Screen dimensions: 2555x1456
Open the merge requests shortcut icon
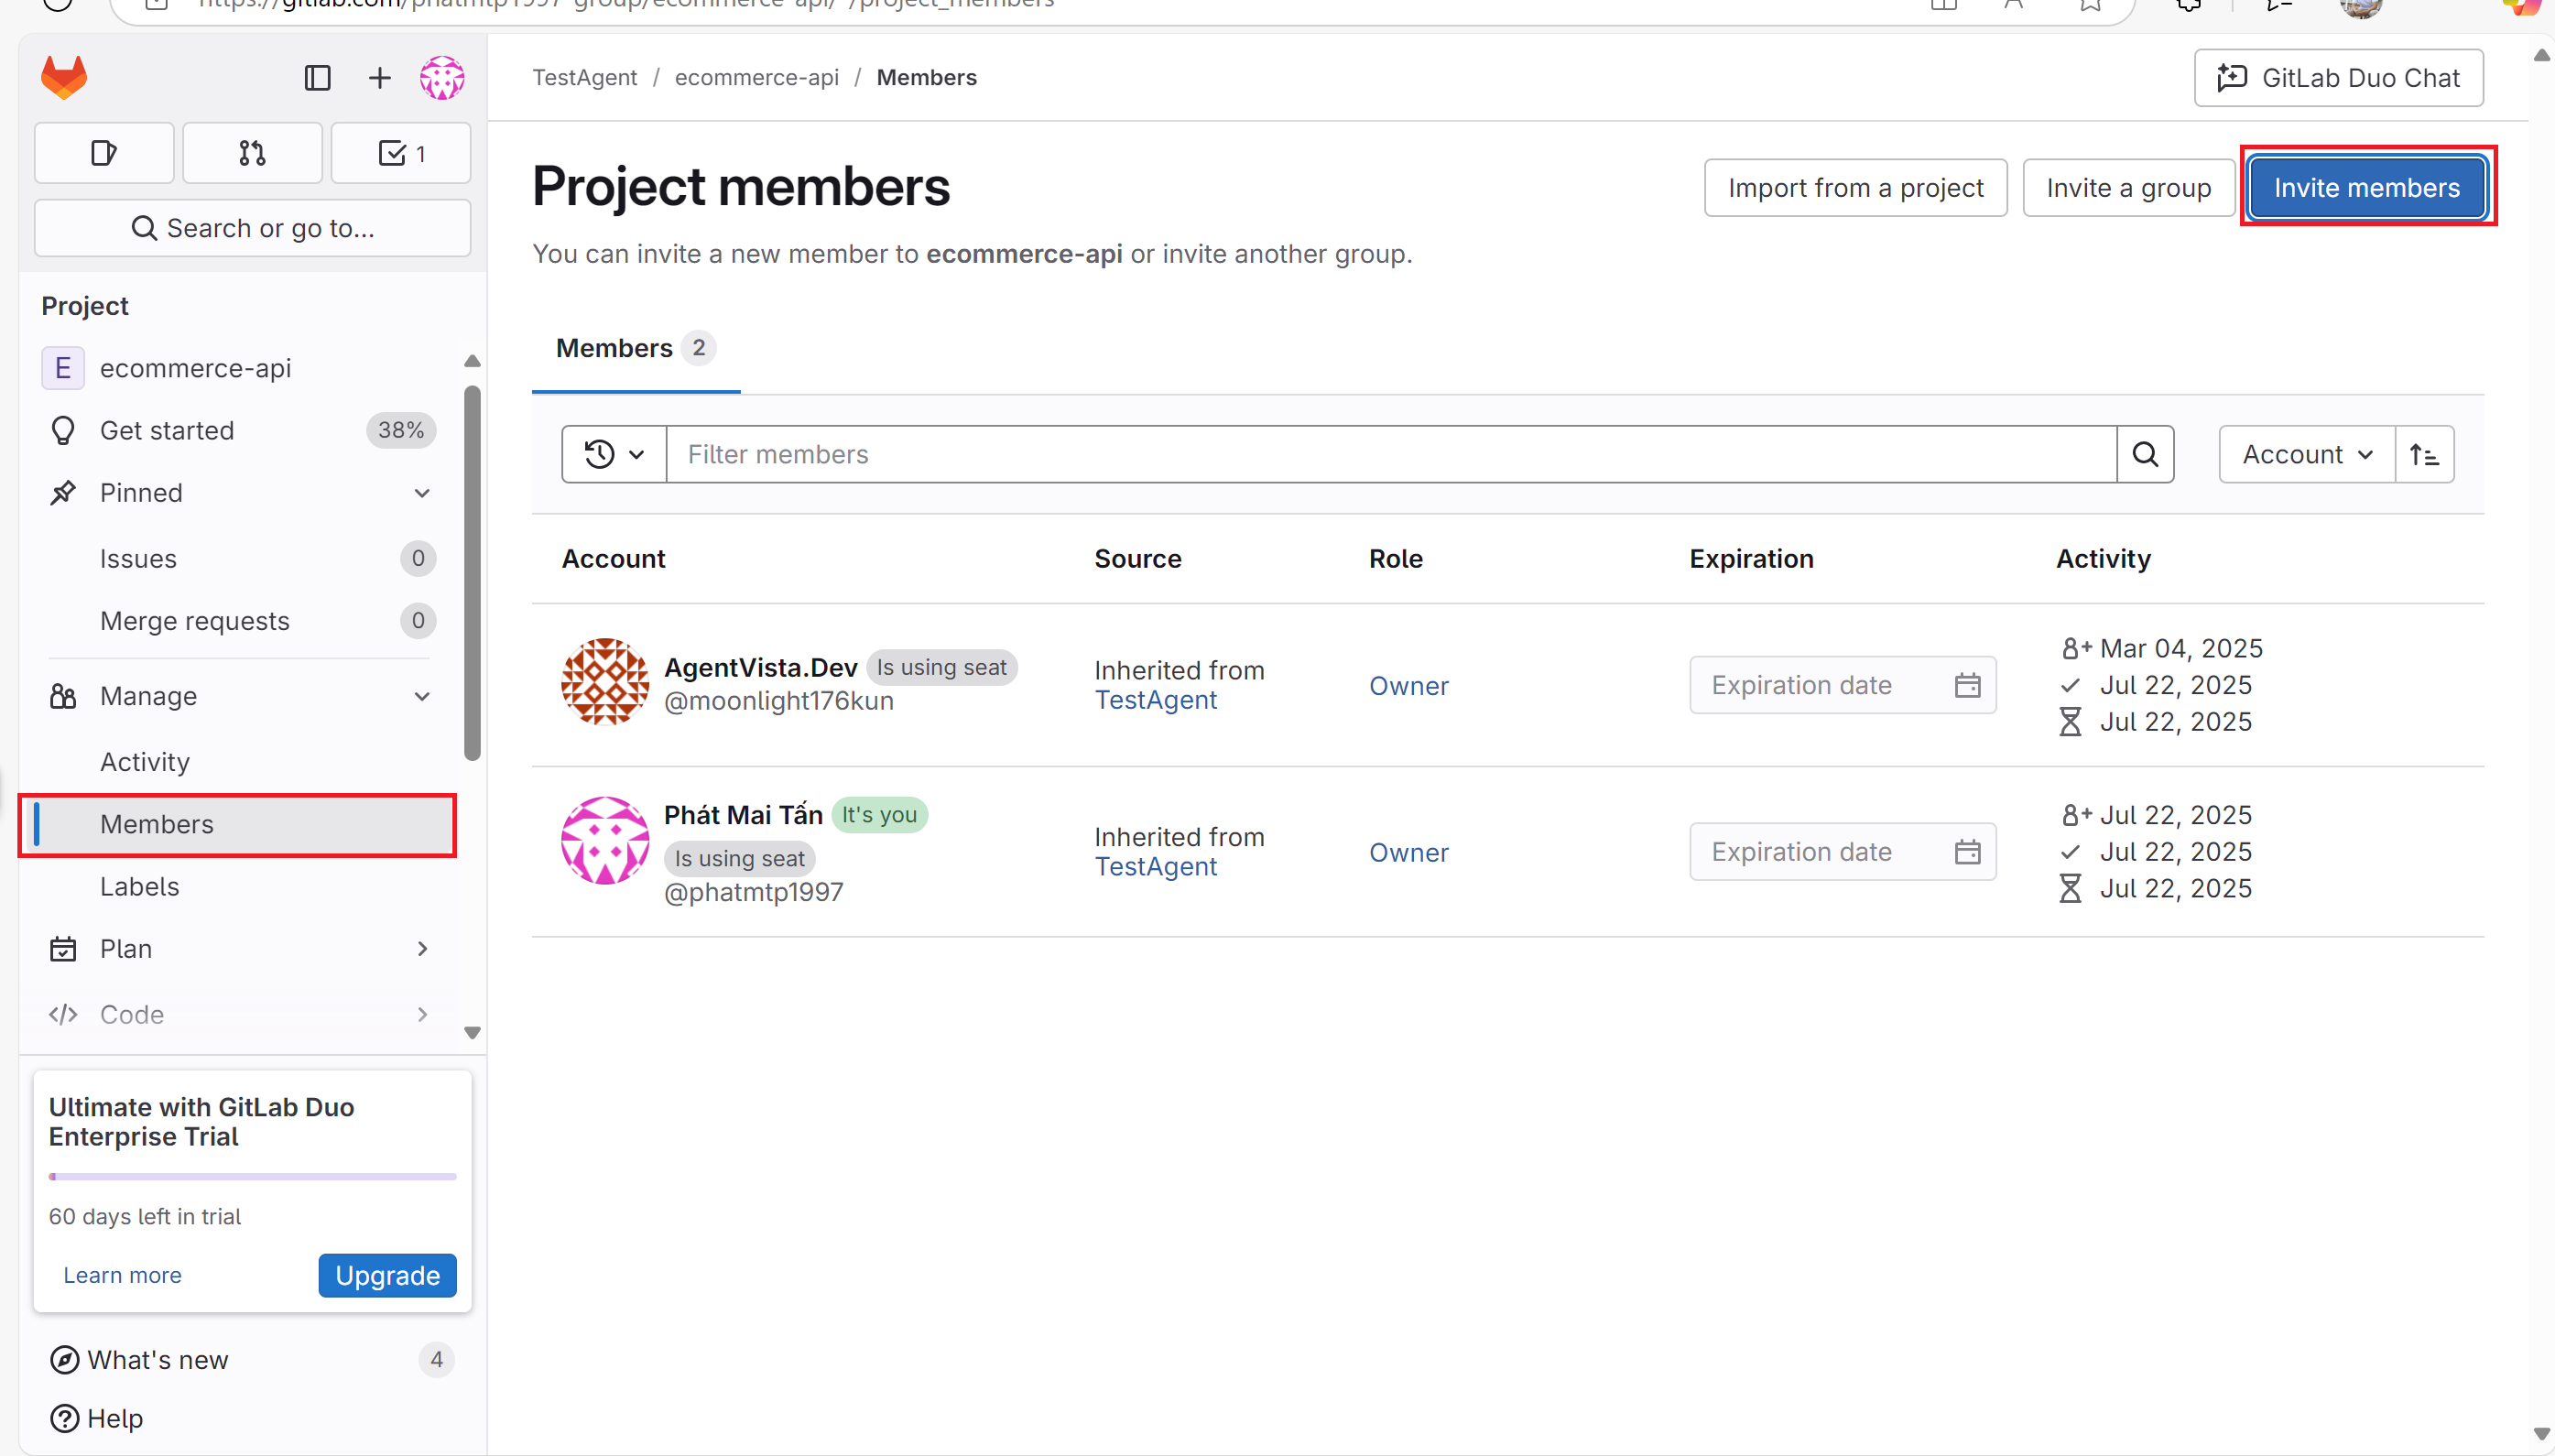(x=252, y=153)
